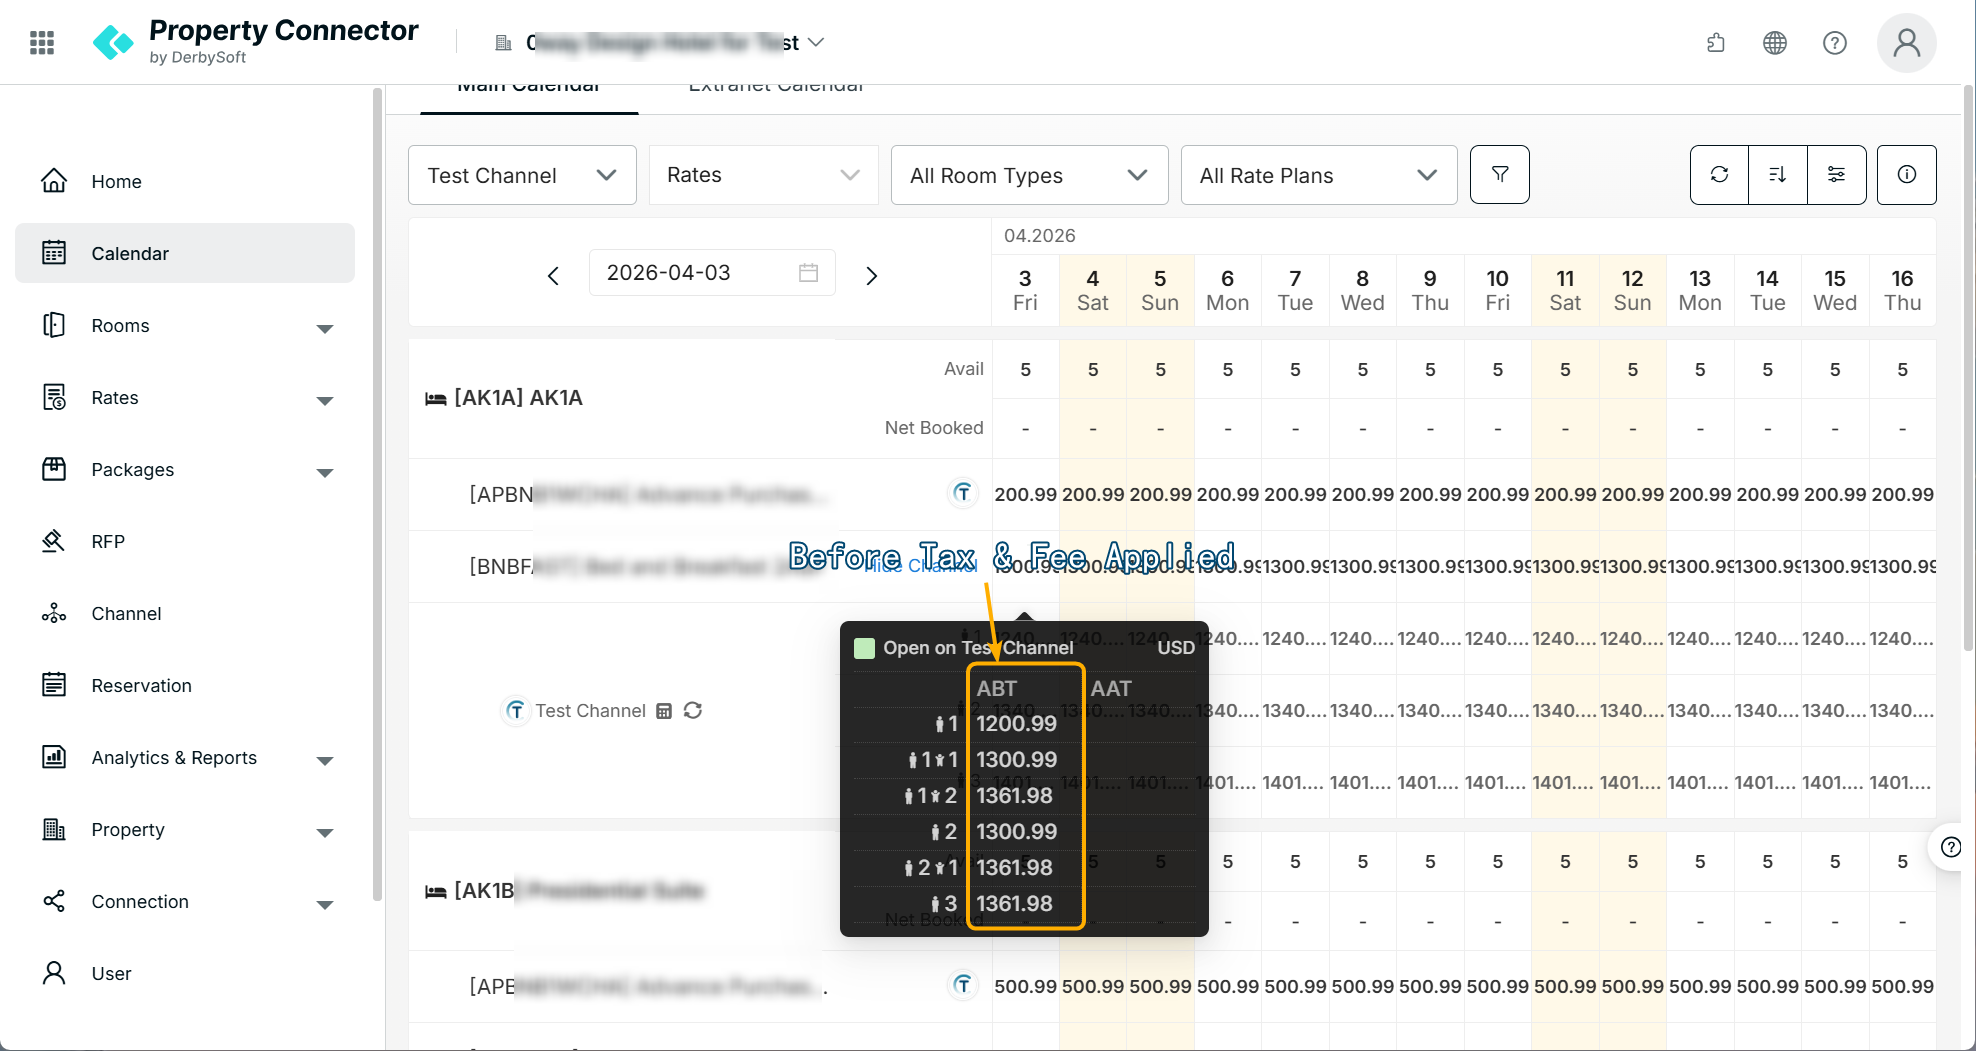This screenshot has height=1051, width=1976.
Task: Click the bed icon next to AK1A
Action: [436, 399]
